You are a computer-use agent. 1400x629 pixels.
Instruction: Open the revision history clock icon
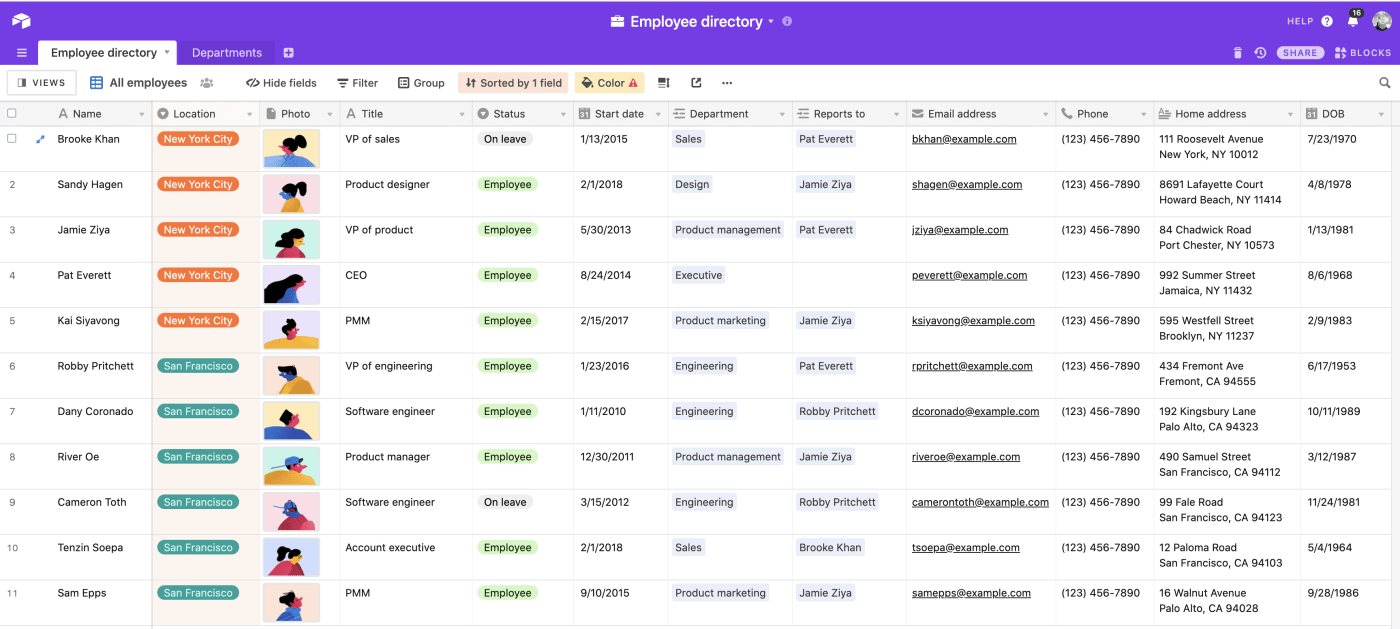[1260, 53]
